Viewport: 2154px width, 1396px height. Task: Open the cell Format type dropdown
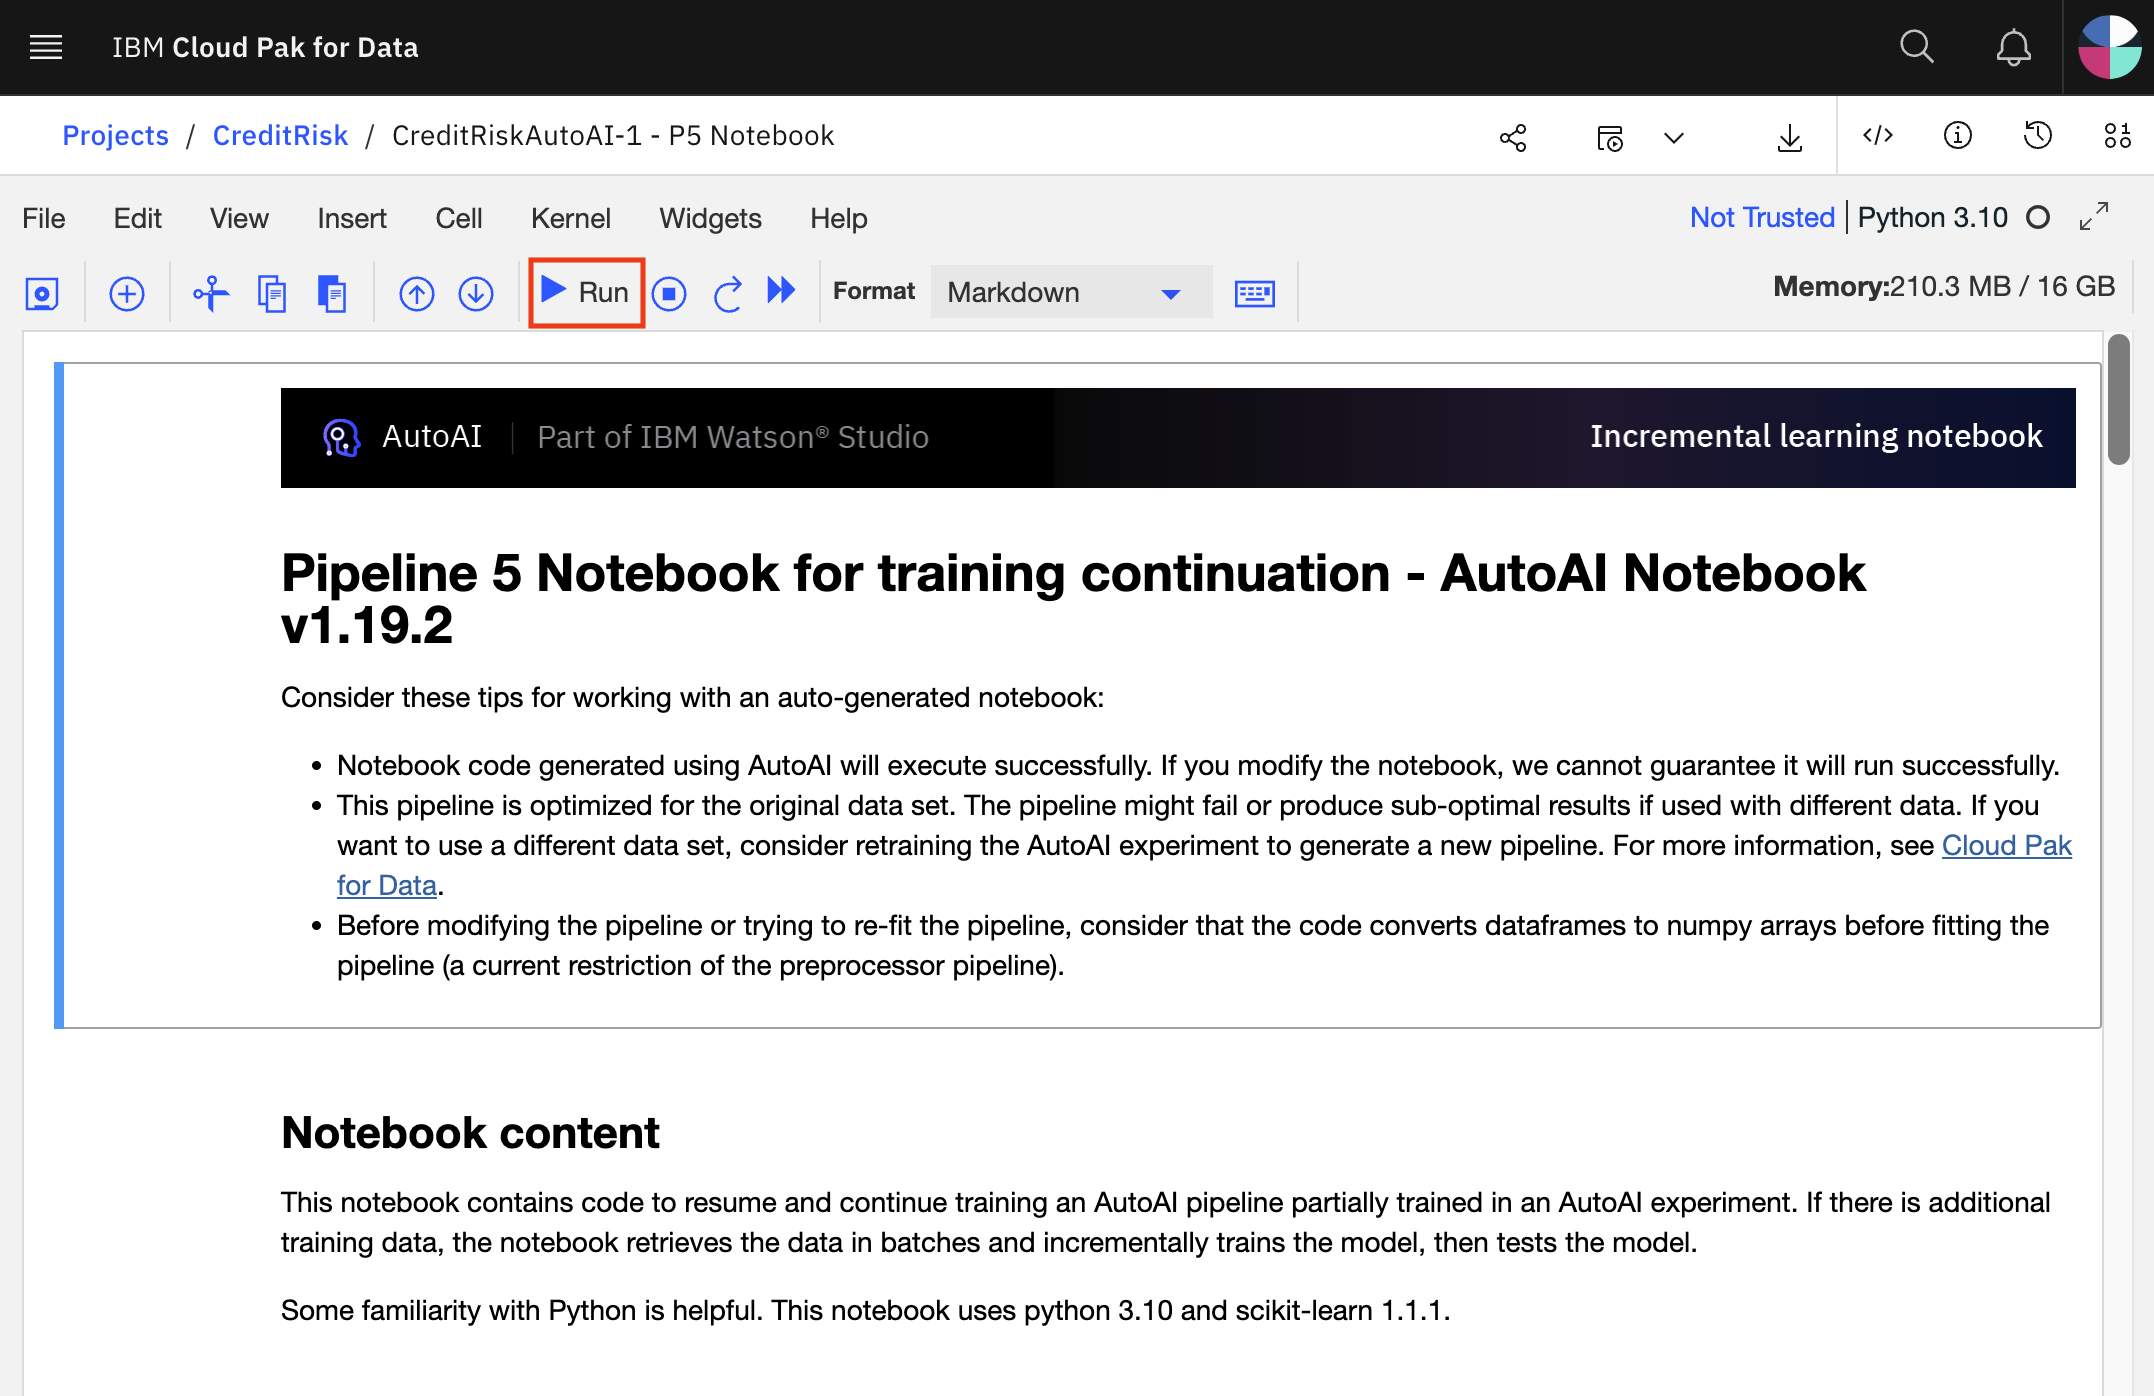1071,292
